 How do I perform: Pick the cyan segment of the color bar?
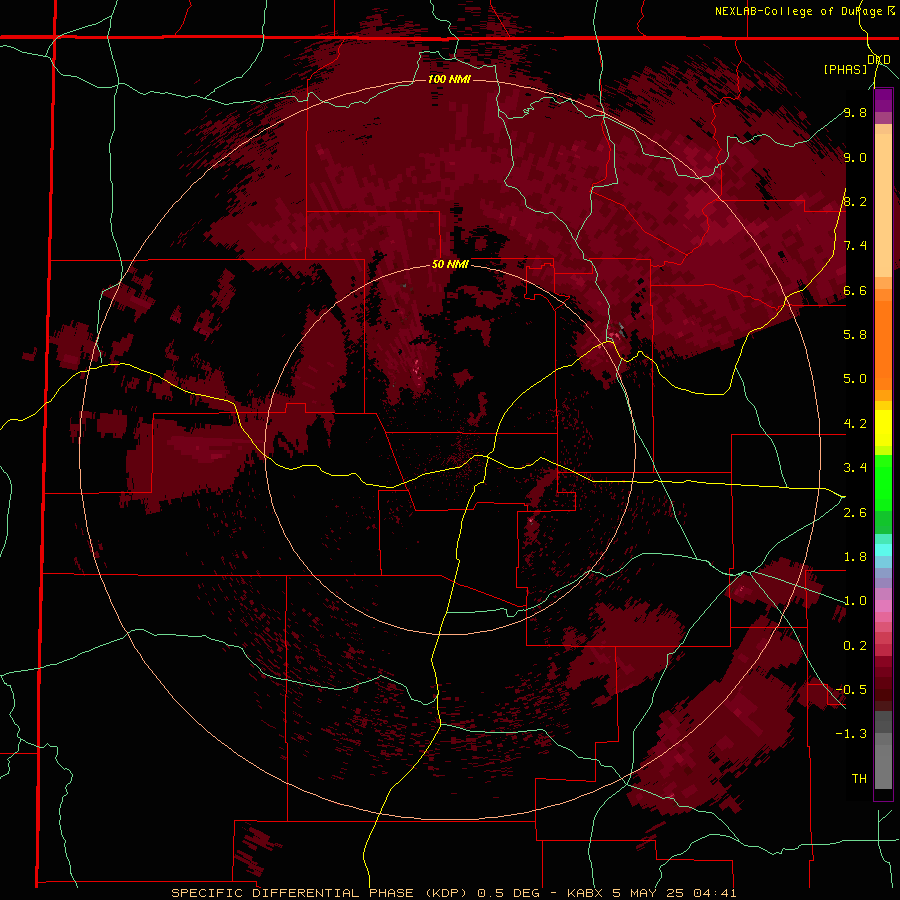(x=883, y=550)
